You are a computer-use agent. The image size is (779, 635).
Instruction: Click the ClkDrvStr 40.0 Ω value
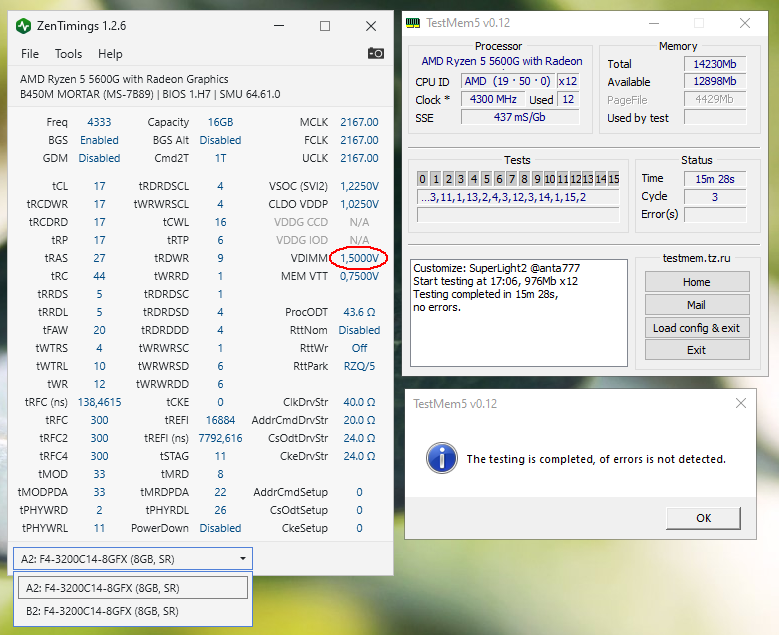(x=359, y=402)
